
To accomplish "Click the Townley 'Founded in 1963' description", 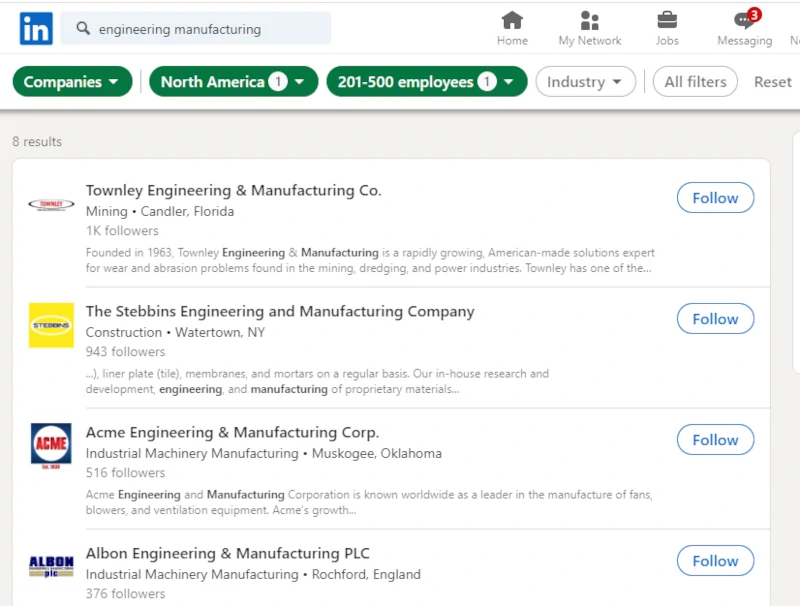I will [370, 260].
